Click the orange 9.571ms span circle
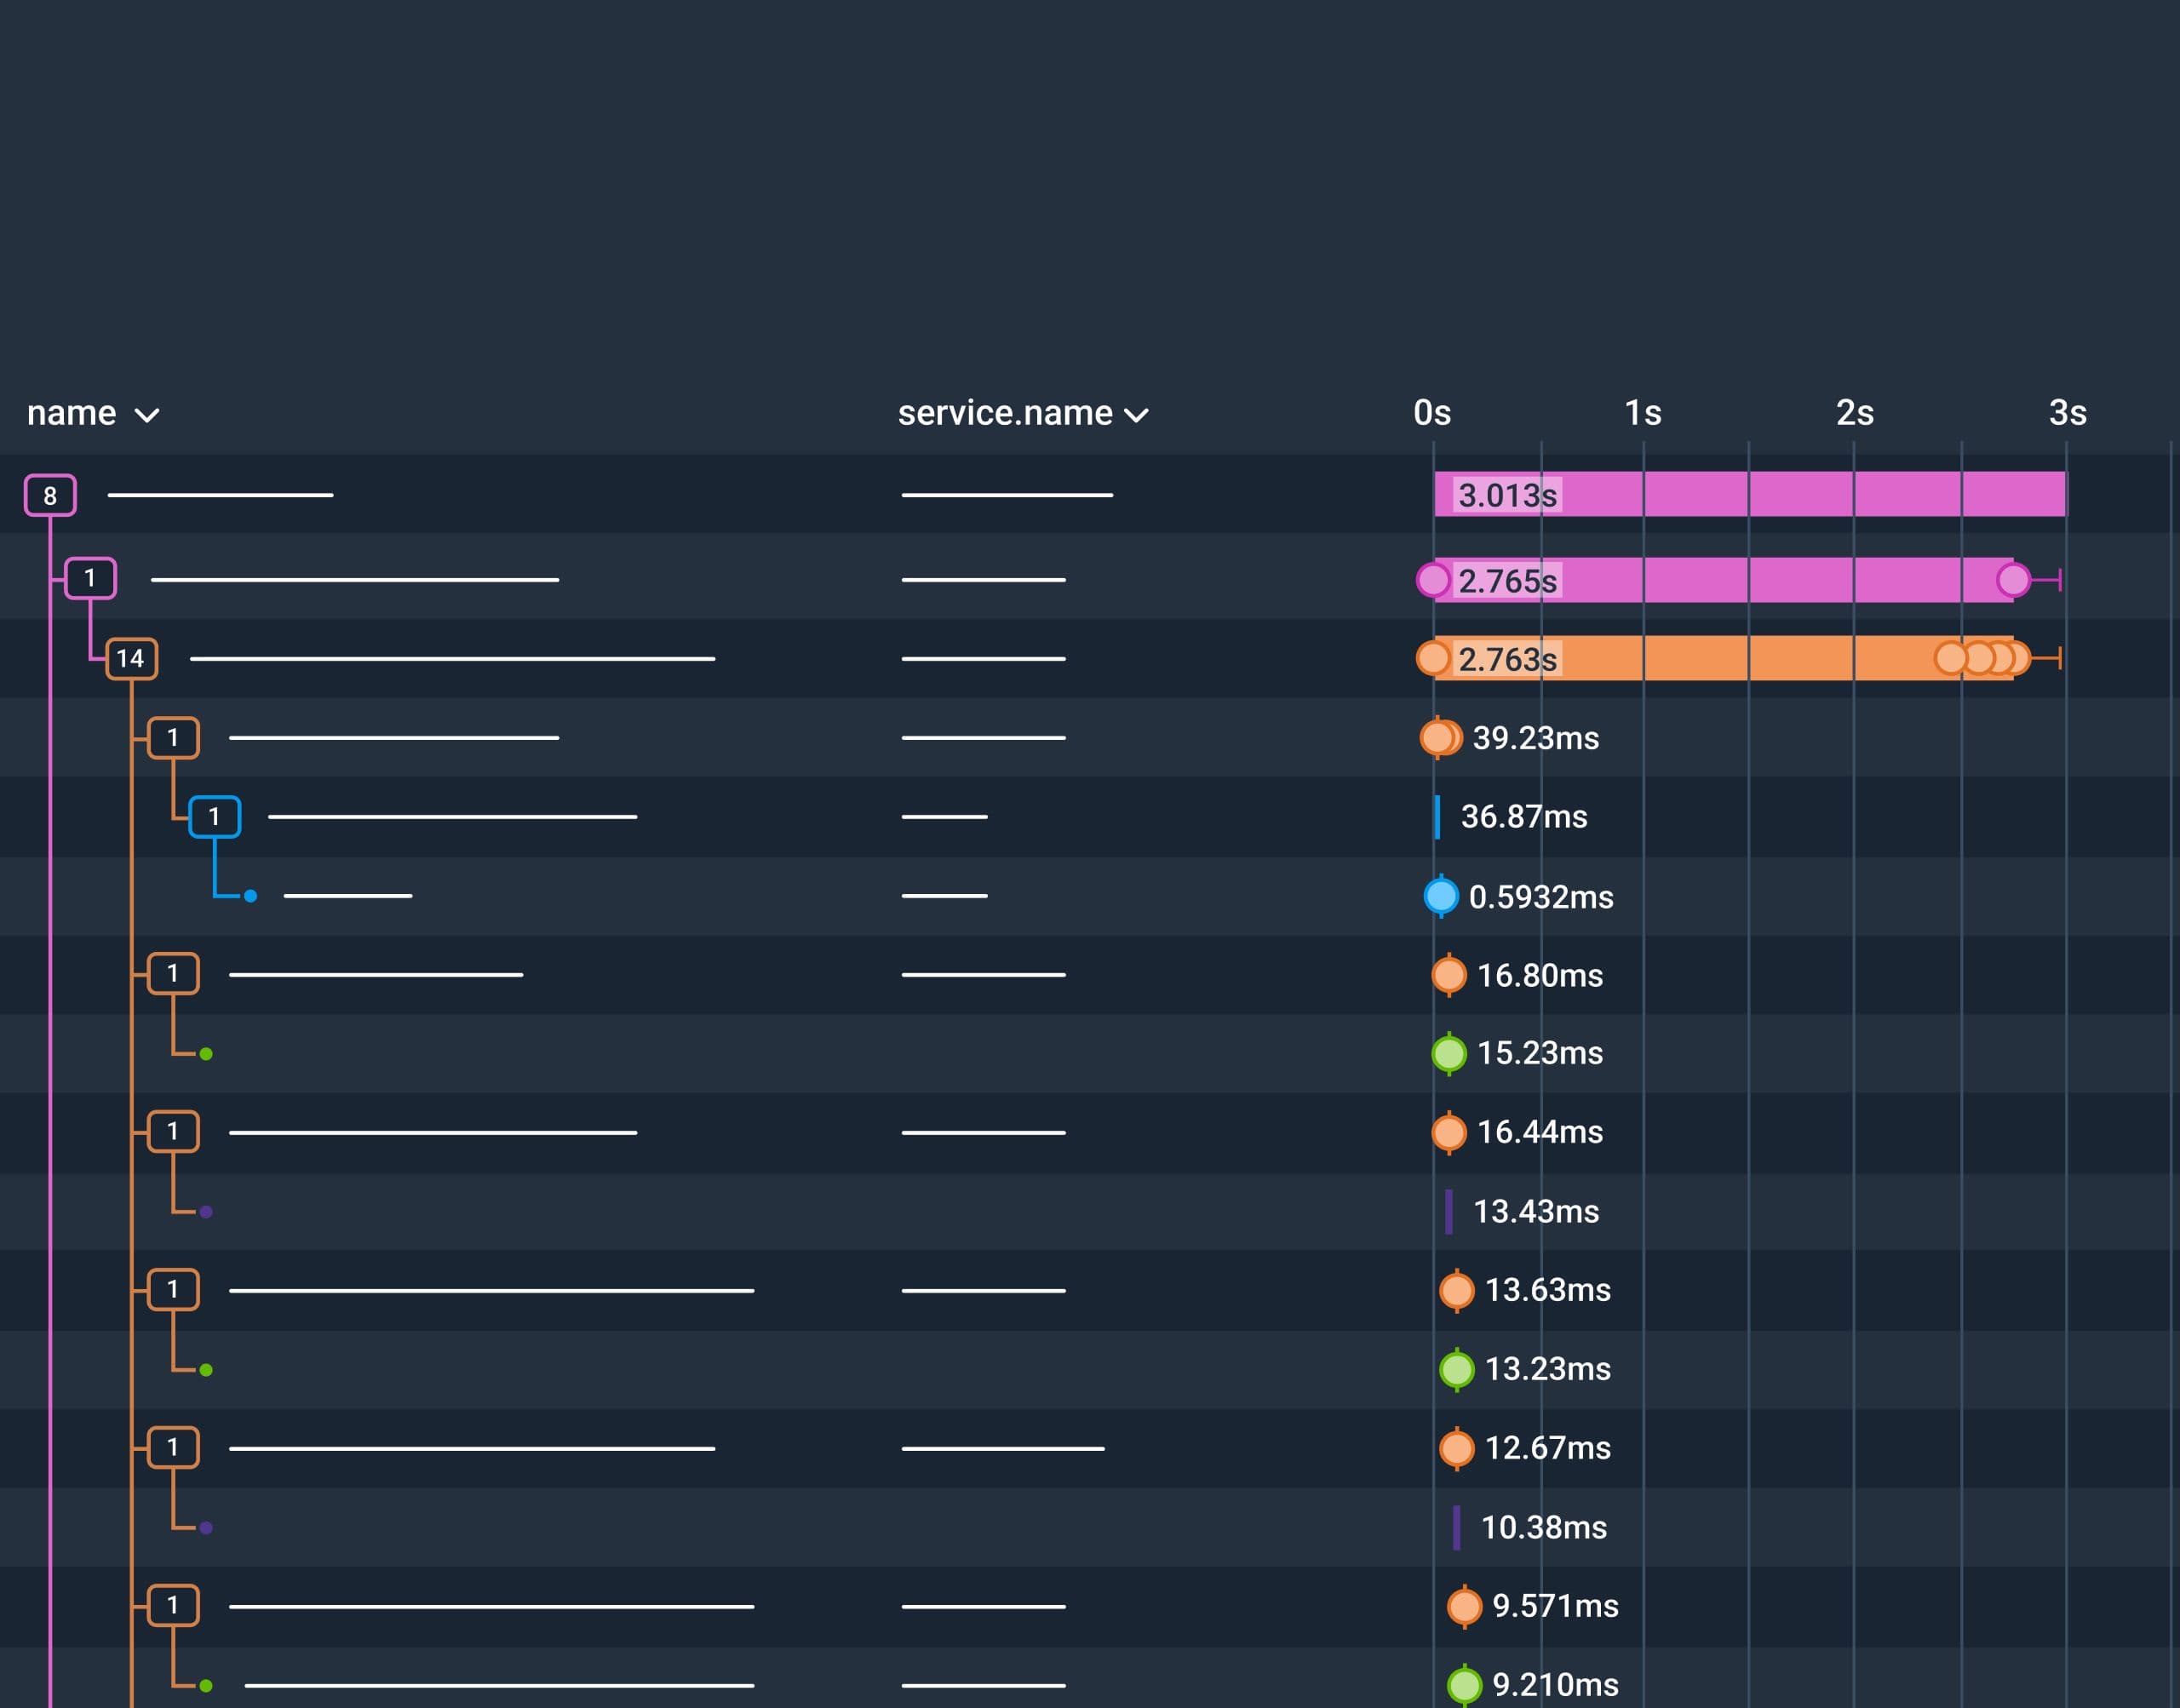The width and height of the screenshot is (2180, 1708). [x=1465, y=1606]
